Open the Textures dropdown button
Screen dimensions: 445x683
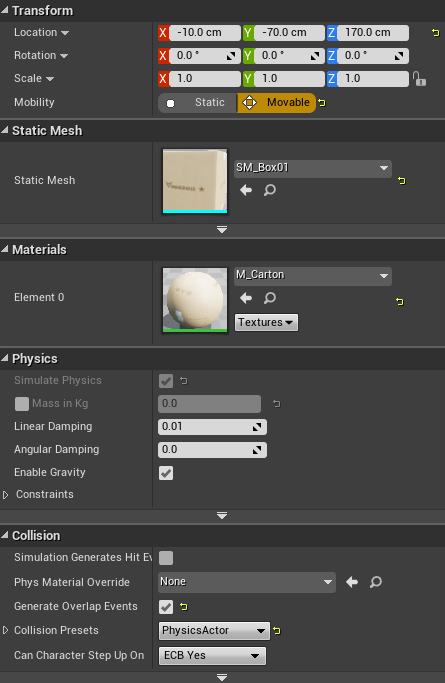click(x=266, y=323)
